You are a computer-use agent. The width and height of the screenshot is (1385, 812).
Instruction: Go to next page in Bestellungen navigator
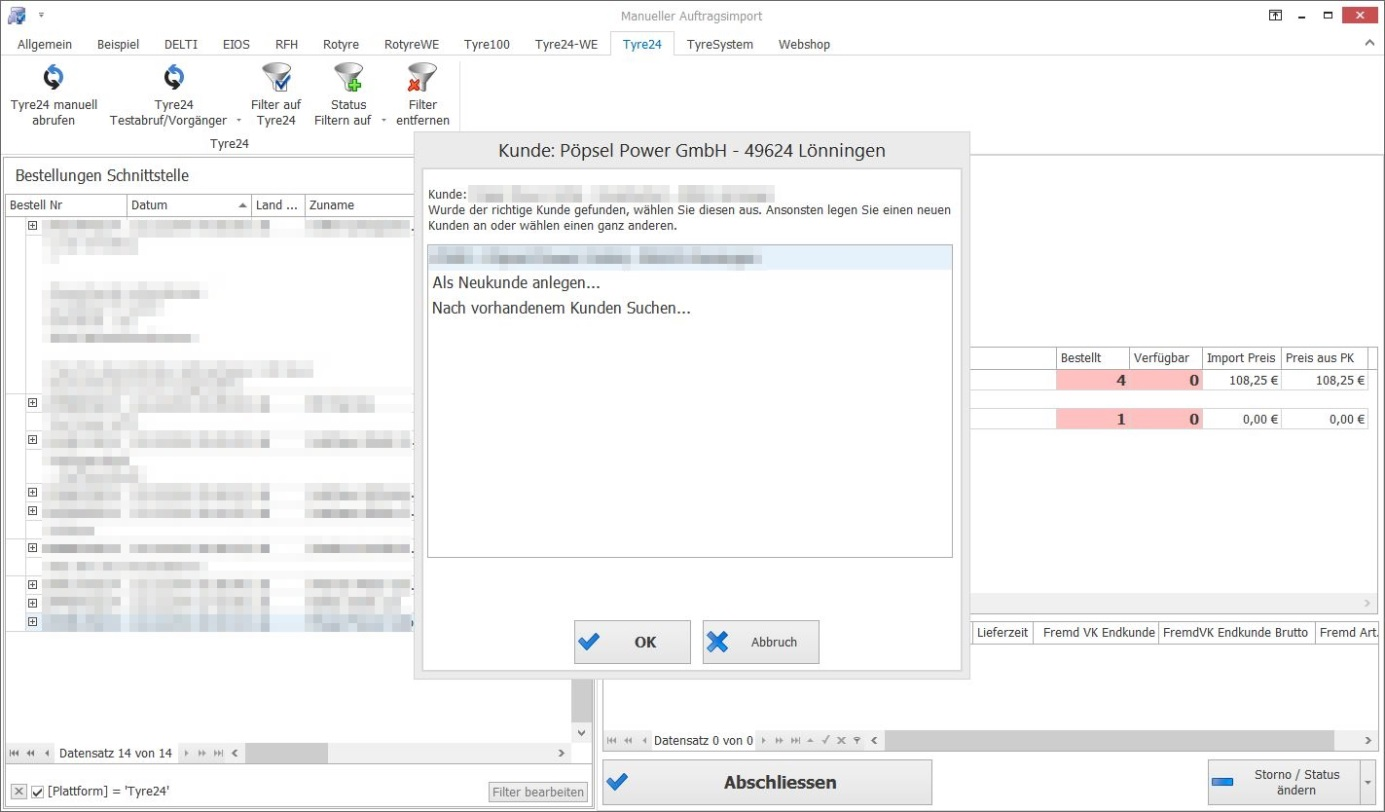pyautogui.click(x=201, y=753)
